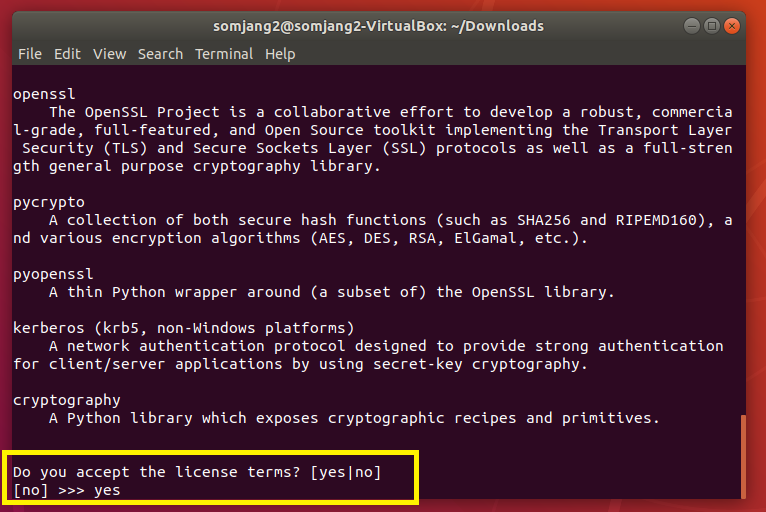Maximize the terminal window

click(712, 26)
